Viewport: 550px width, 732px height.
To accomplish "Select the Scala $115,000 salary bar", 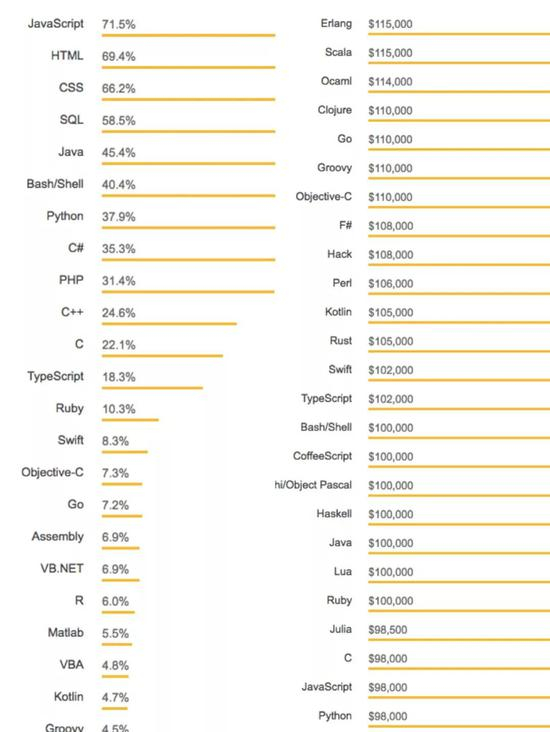I will point(459,63).
